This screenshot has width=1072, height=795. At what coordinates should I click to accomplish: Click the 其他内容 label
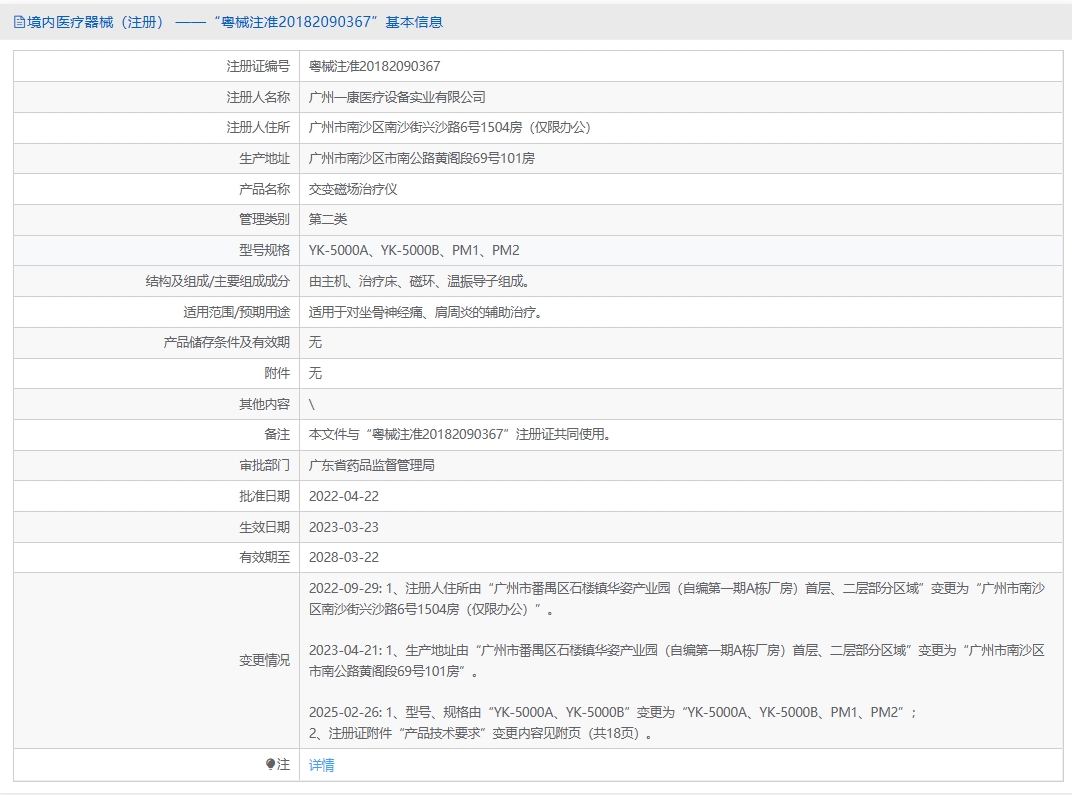[265, 405]
